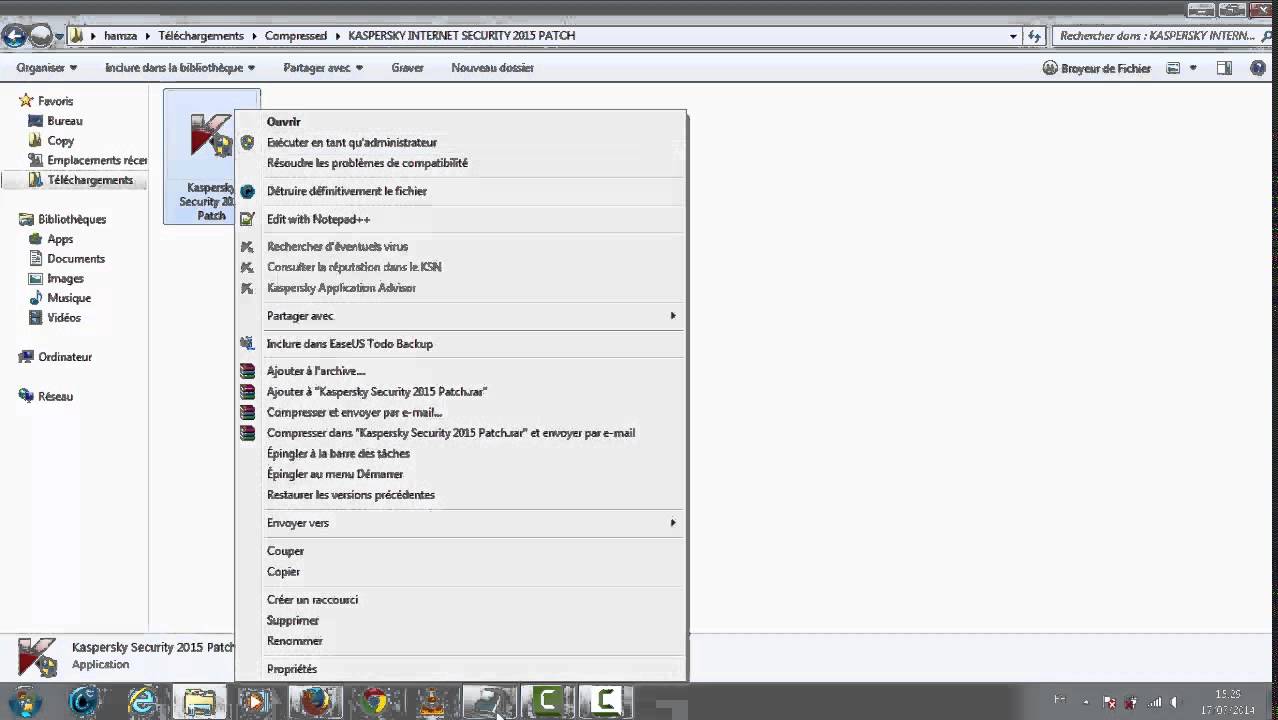Select Détruire définitivement le fichier
Image resolution: width=1278 pixels, height=720 pixels.
click(346, 191)
